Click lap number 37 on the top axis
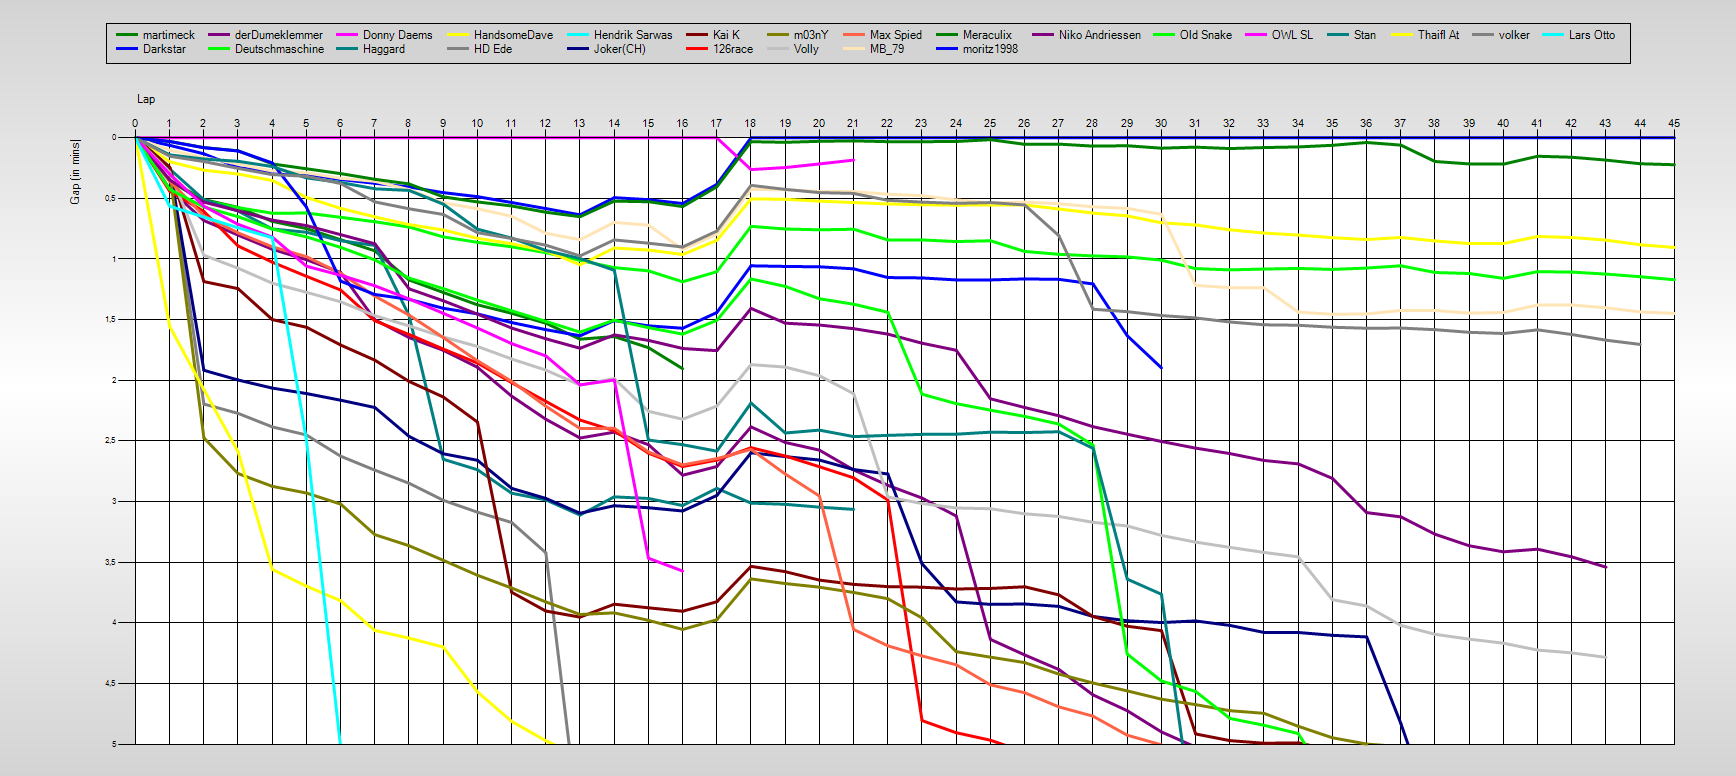 point(1400,123)
